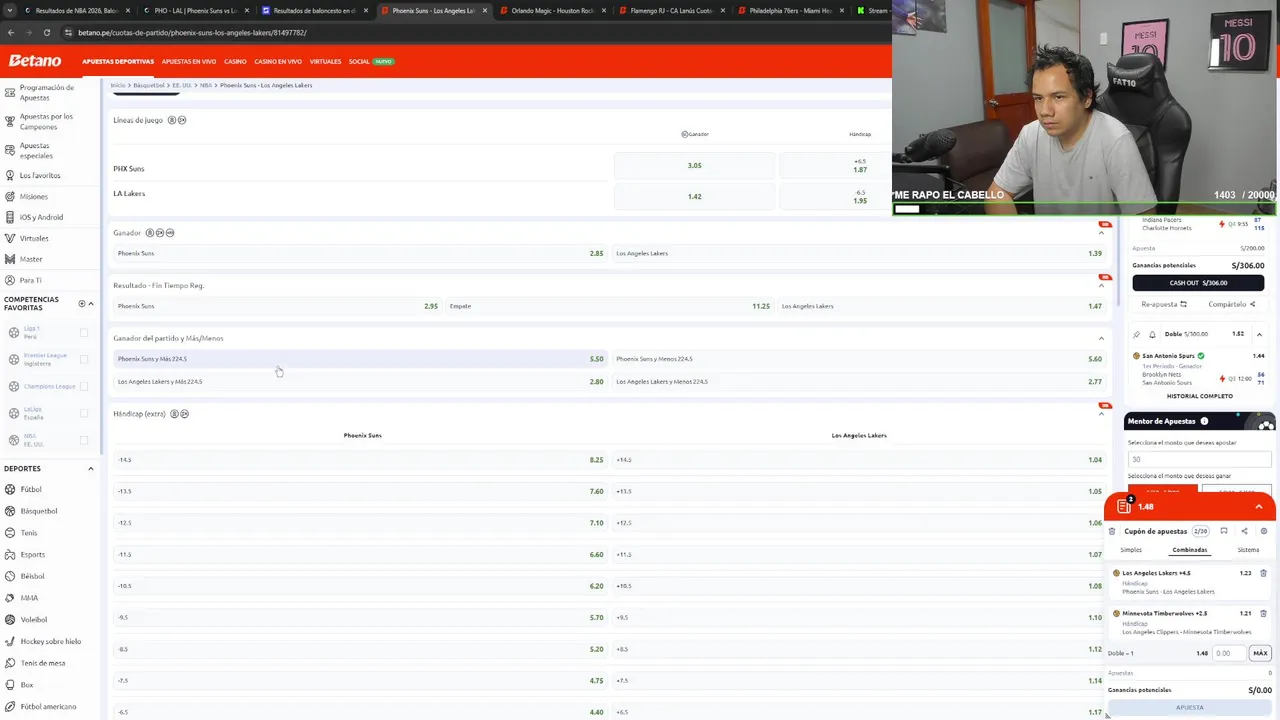Collapse Ganador del partido y Más/Menos section
This screenshot has width=1280, height=720.
(x=1101, y=338)
